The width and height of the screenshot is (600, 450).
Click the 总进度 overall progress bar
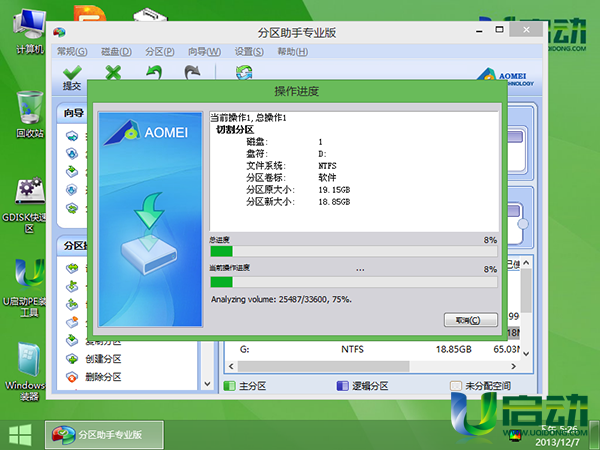[354, 251]
